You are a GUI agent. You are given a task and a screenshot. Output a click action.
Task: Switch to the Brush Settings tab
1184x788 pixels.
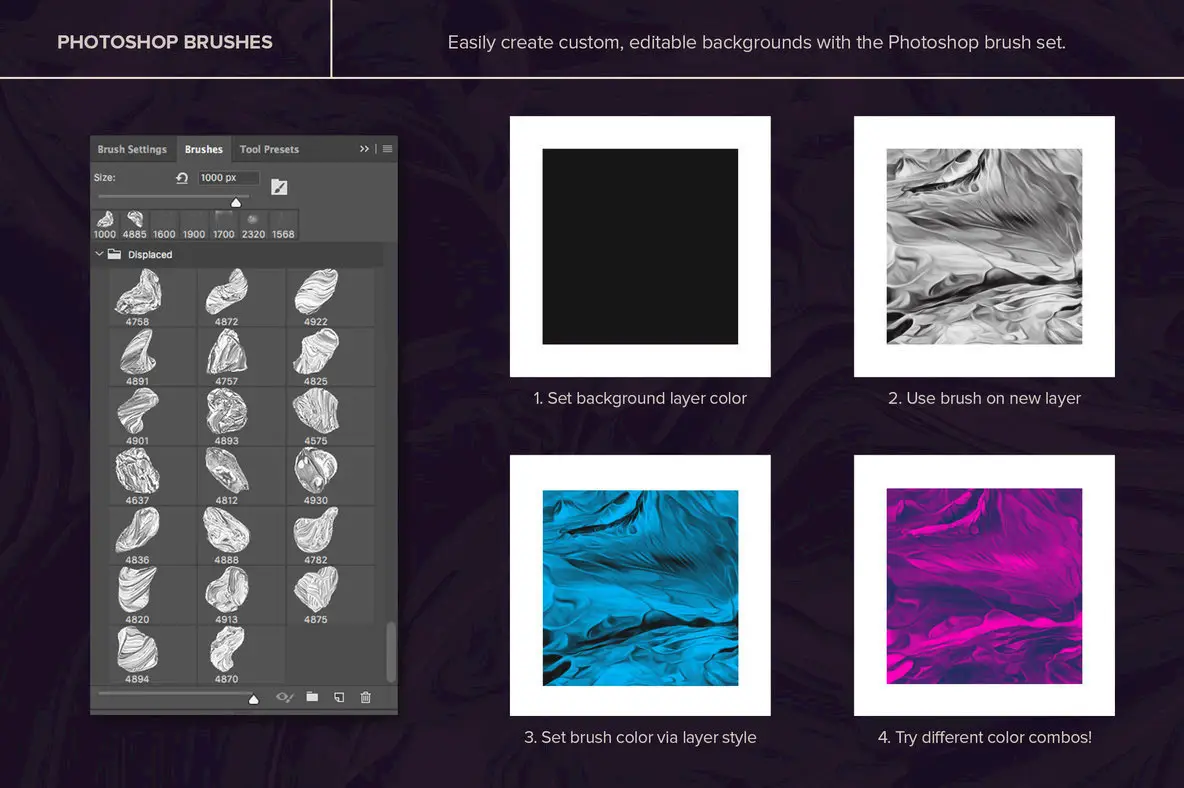point(132,149)
